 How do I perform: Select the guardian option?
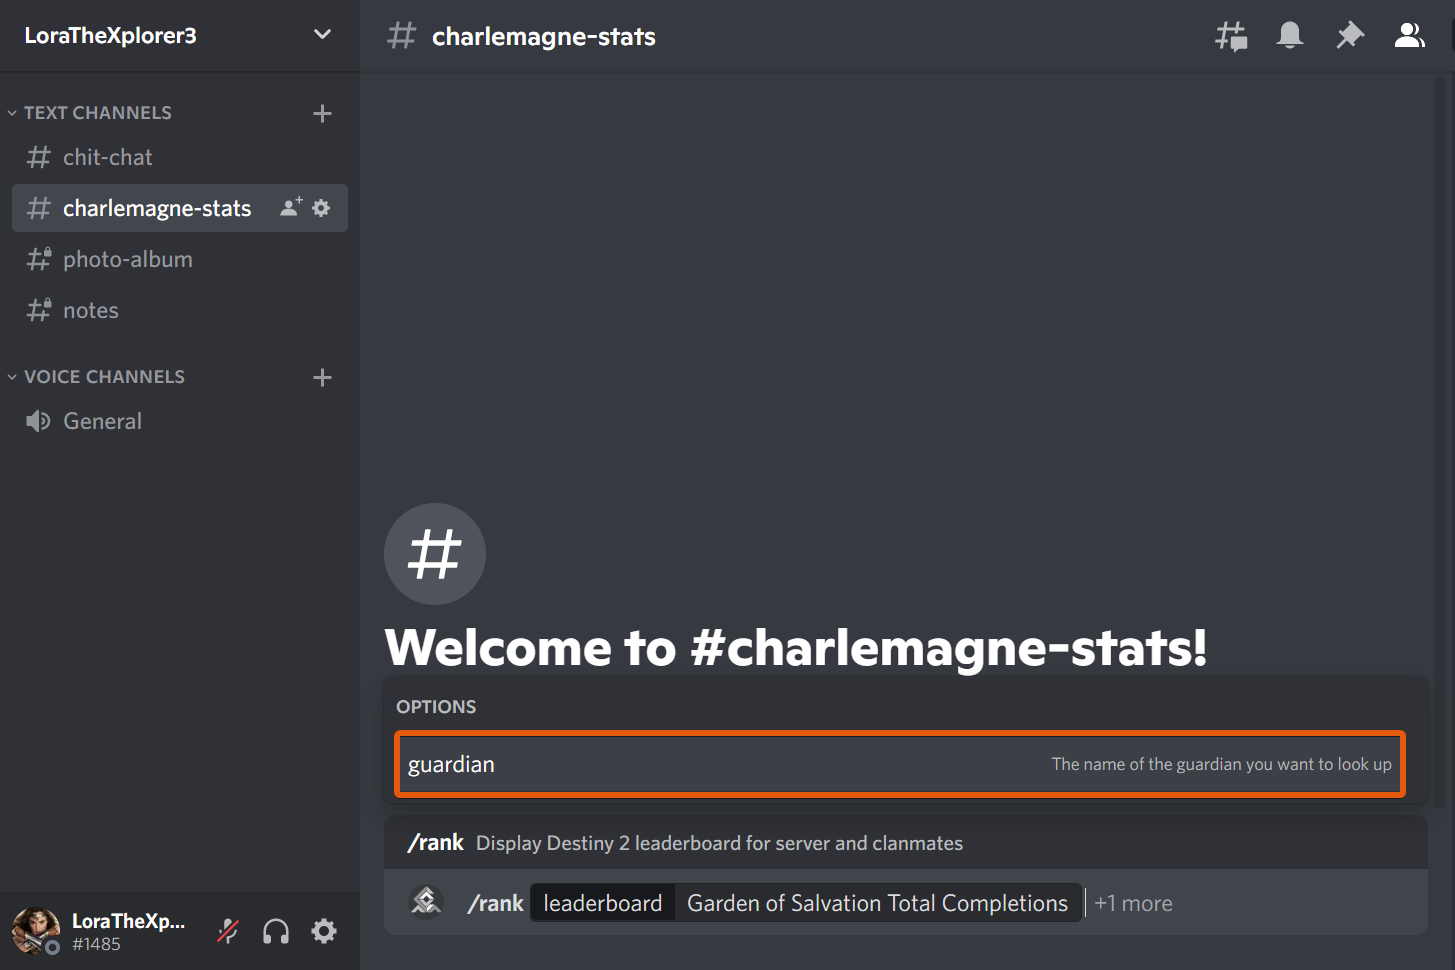coord(900,764)
